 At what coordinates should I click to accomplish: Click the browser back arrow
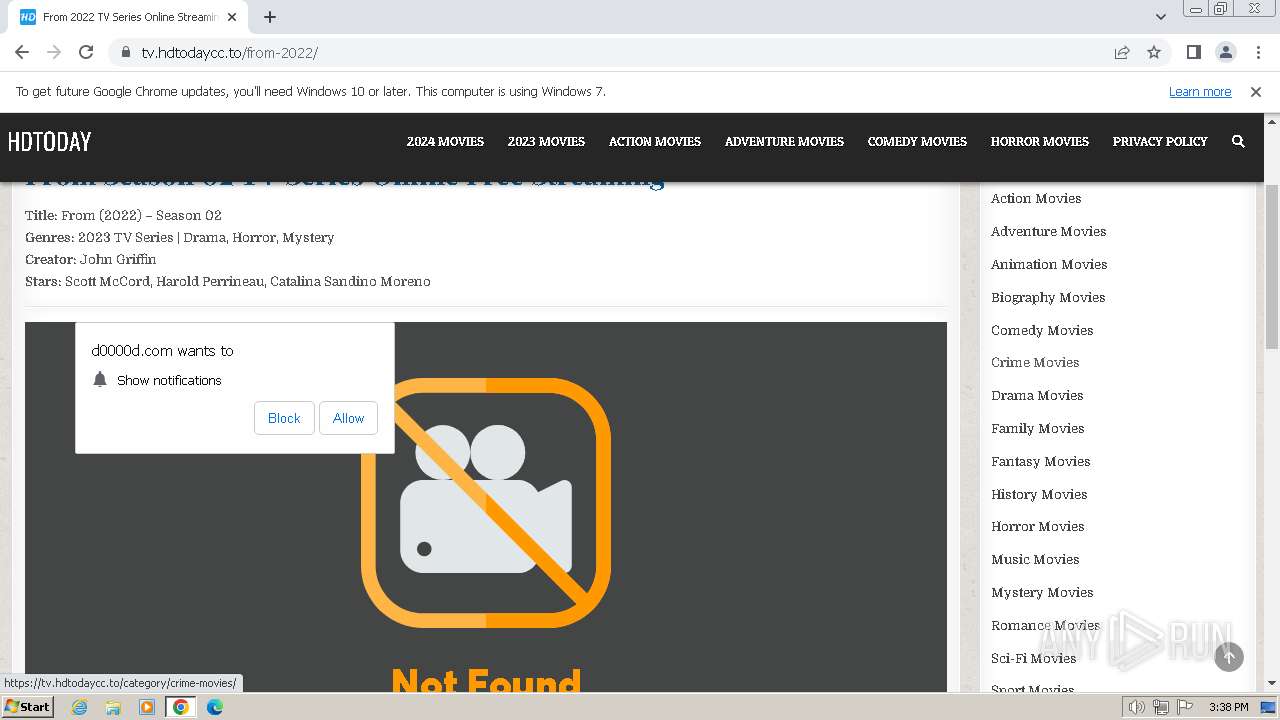tap(22, 52)
